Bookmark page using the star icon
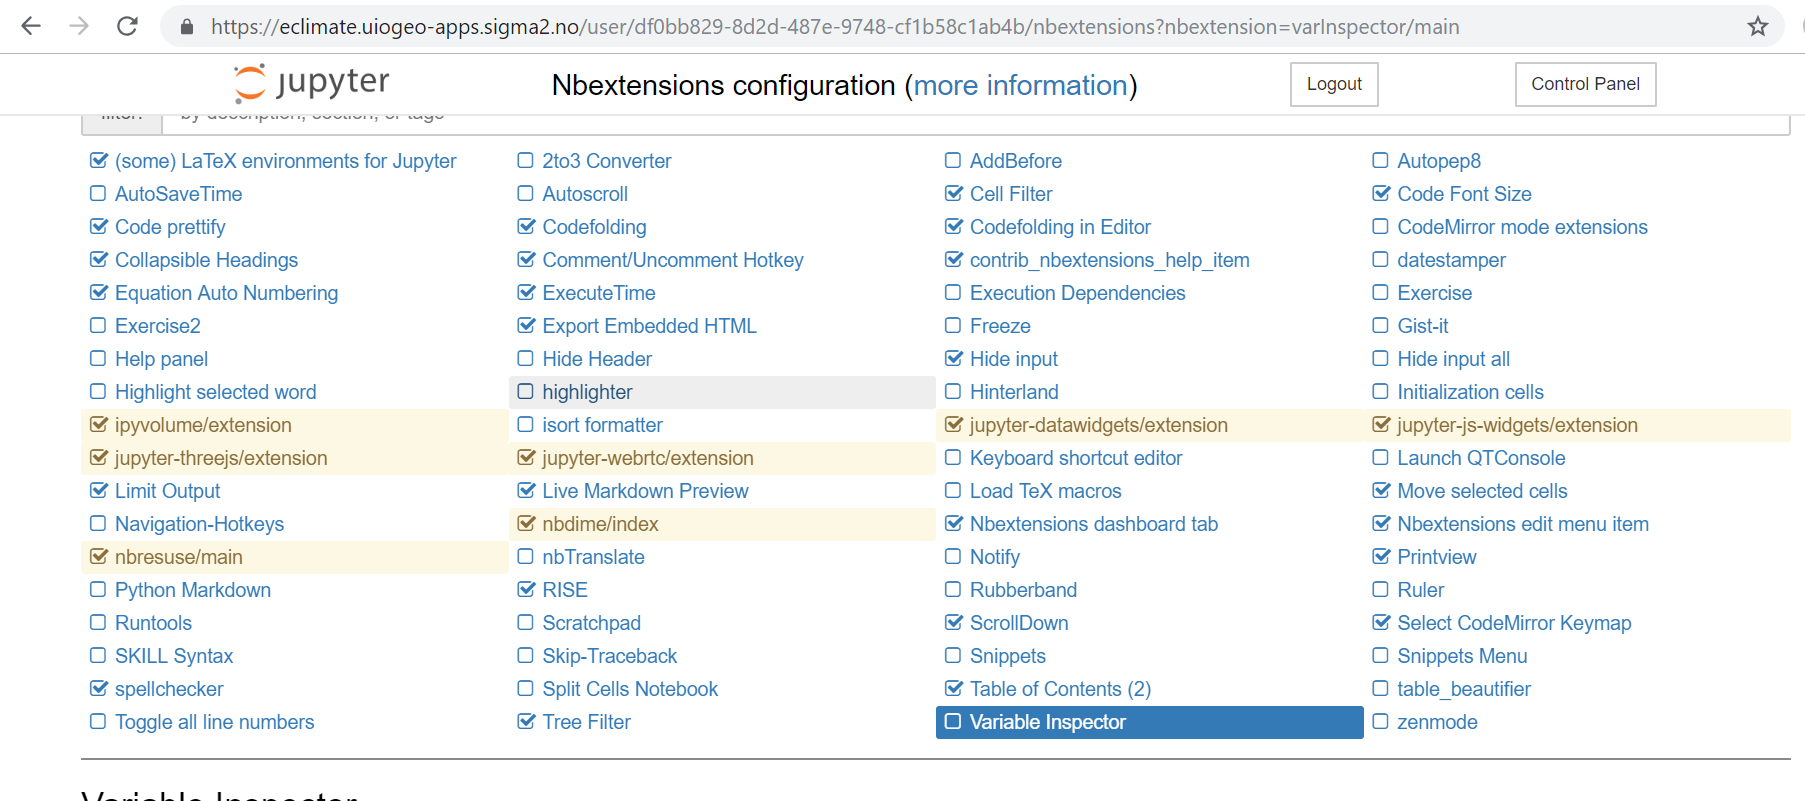 pos(1757,27)
